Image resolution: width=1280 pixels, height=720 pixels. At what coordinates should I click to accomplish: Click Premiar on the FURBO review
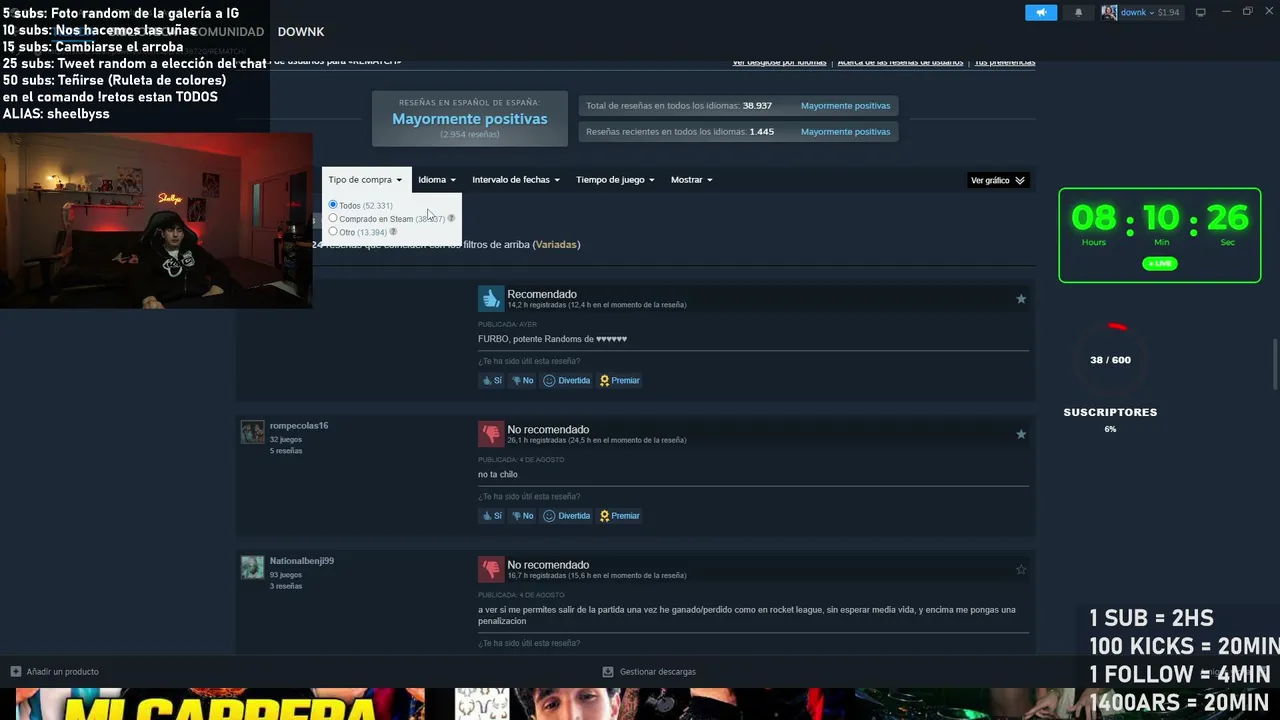619,380
